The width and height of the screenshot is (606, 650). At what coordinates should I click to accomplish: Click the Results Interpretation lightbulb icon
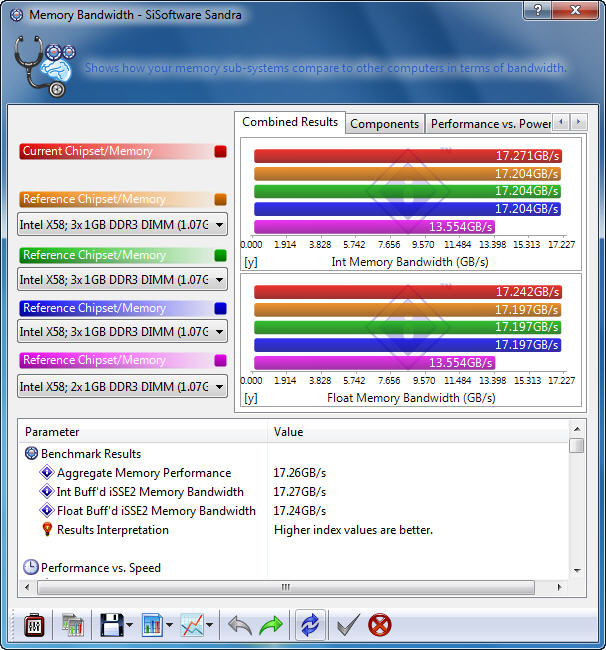[x=47, y=529]
